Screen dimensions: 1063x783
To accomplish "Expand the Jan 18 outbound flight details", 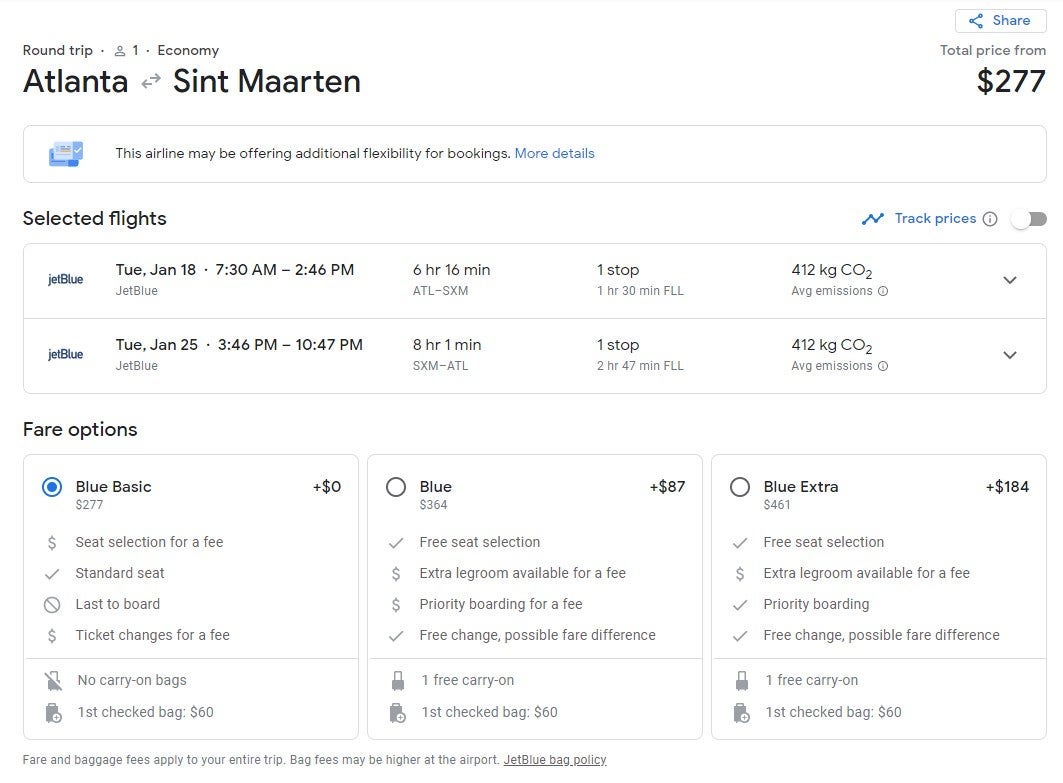I will click(1010, 280).
